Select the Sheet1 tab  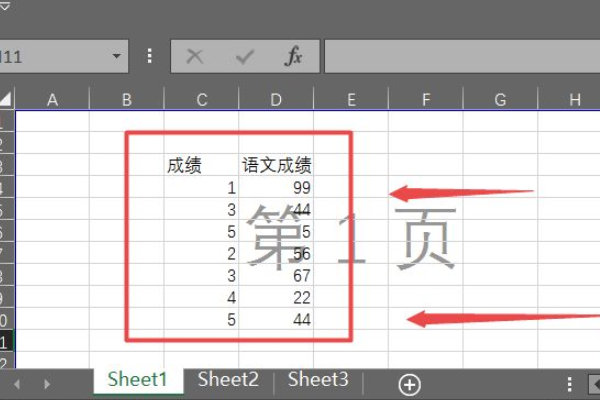tap(138, 380)
